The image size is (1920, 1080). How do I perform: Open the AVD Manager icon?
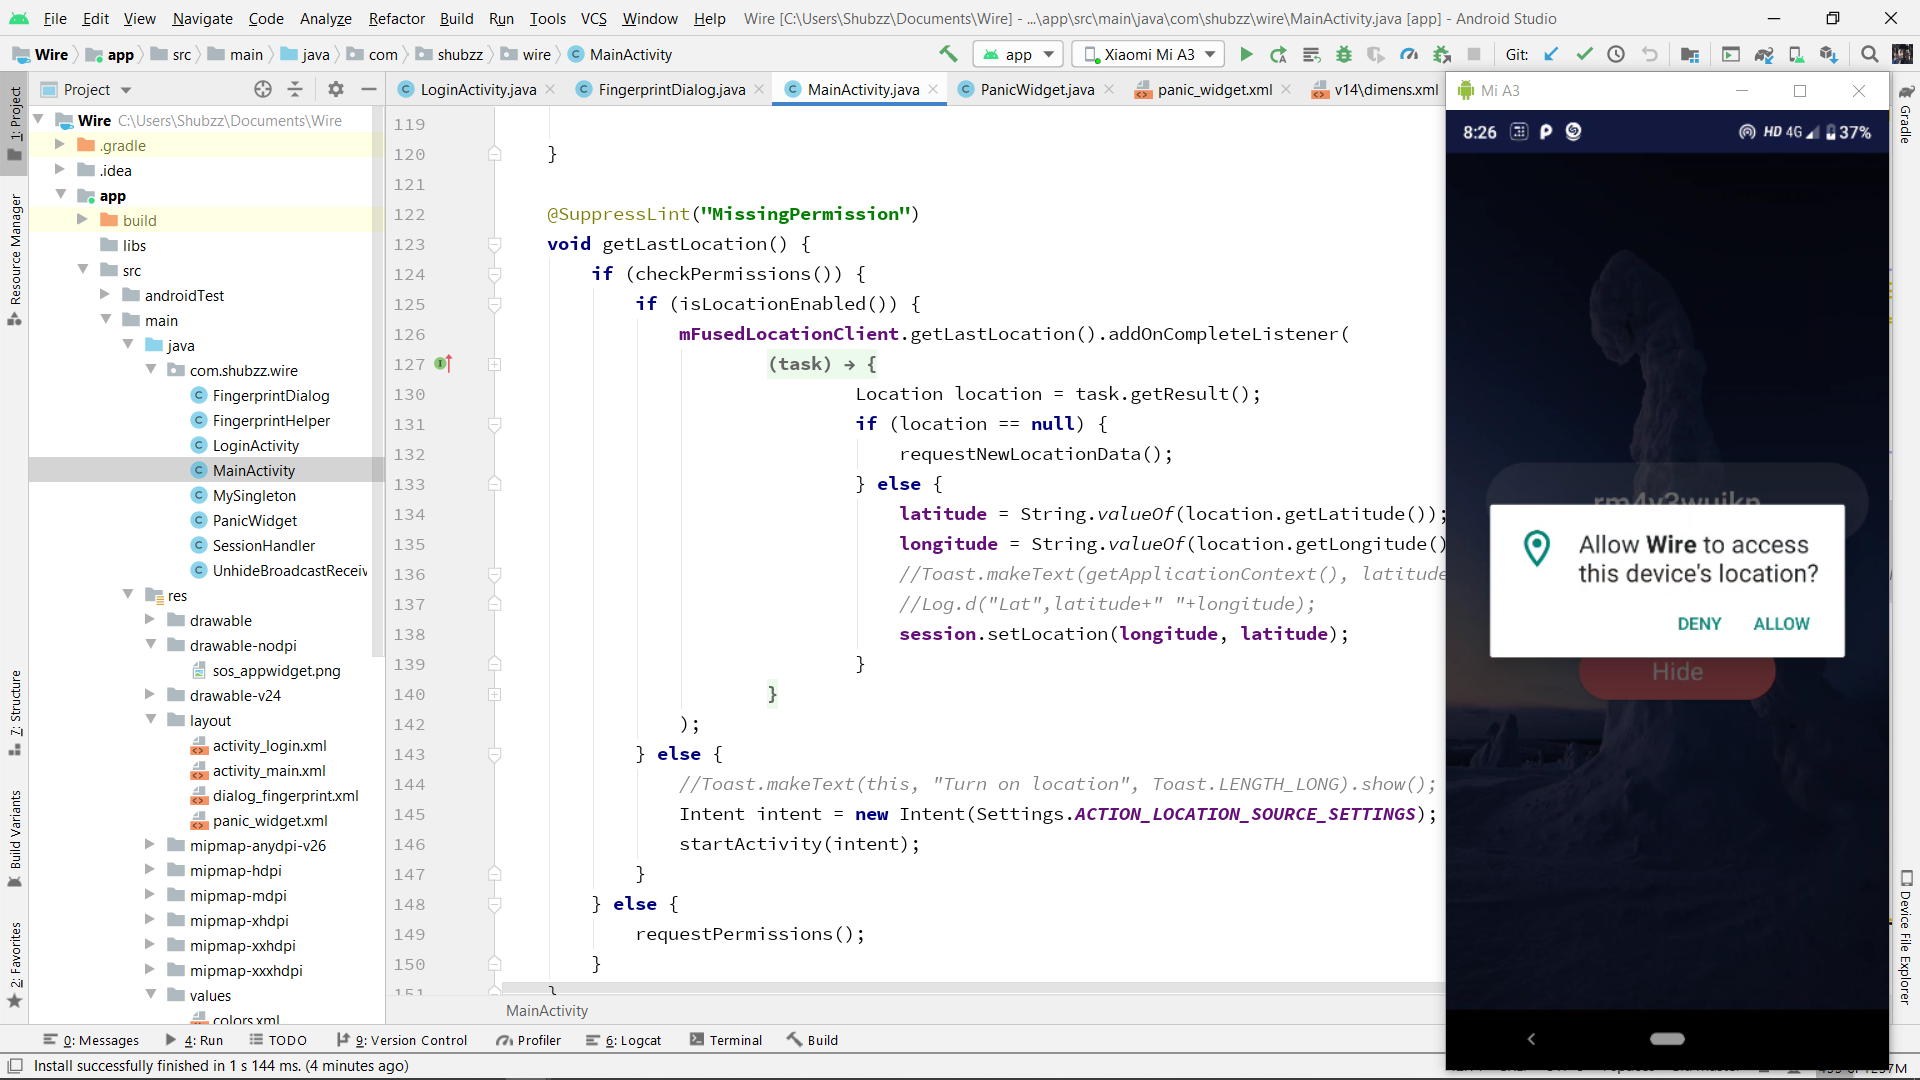coord(1796,54)
